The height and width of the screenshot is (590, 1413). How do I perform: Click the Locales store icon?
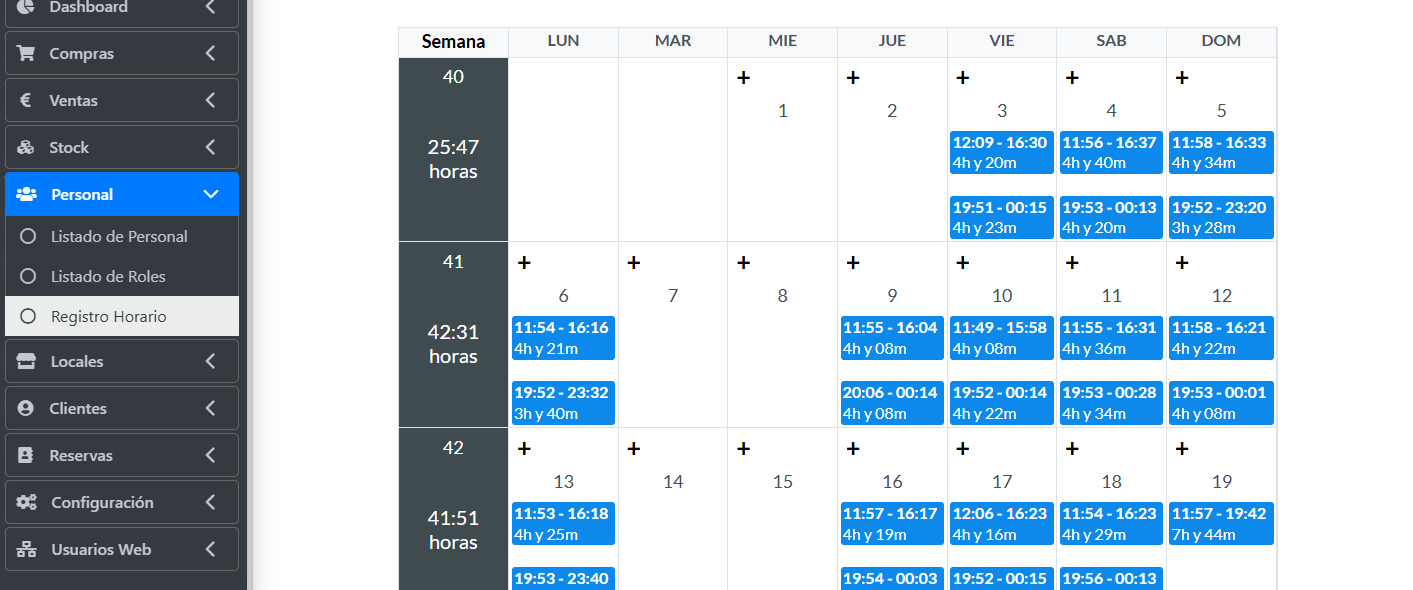27,361
